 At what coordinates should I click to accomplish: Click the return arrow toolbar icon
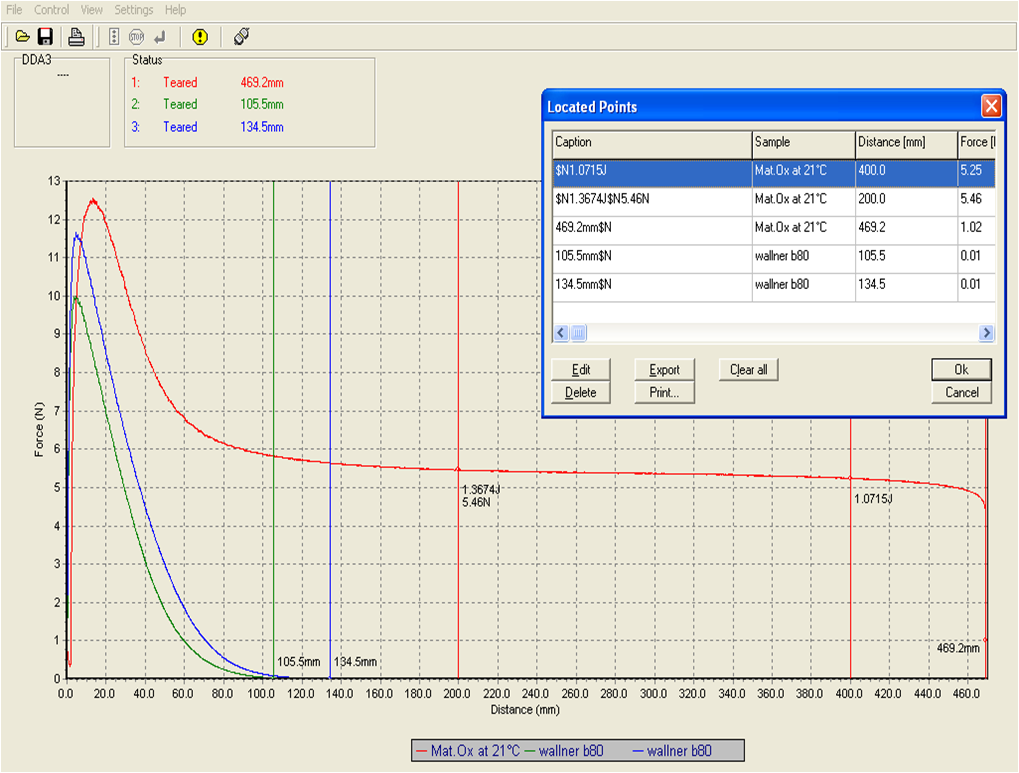point(160,37)
